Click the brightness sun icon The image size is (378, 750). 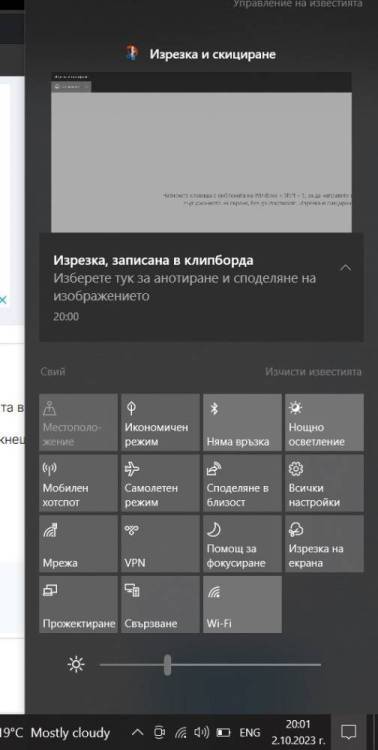point(76,665)
